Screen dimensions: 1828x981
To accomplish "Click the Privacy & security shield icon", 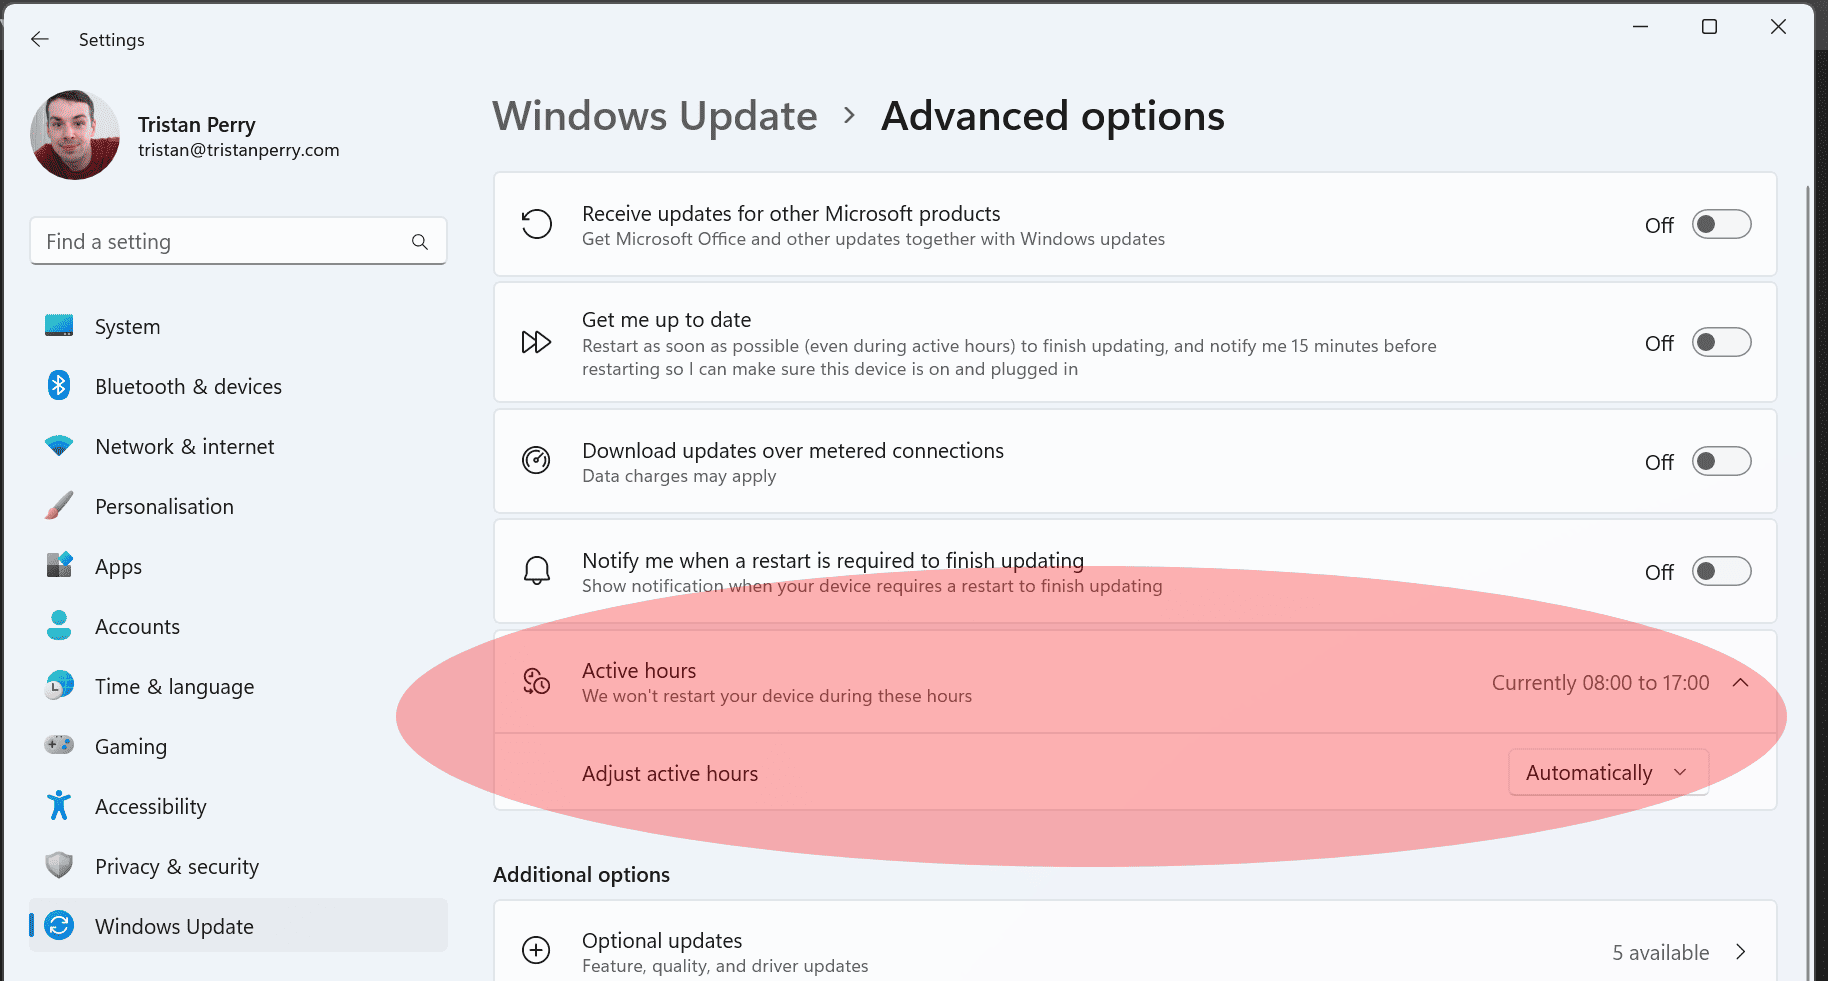I will tap(59, 865).
